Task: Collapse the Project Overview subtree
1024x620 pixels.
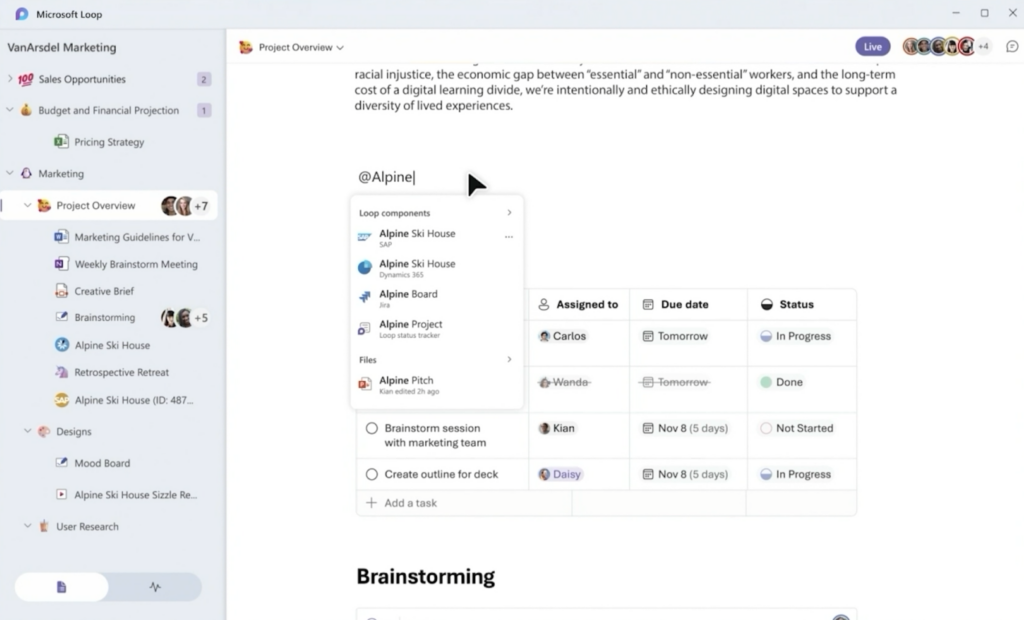Action: [x=27, y=205]
